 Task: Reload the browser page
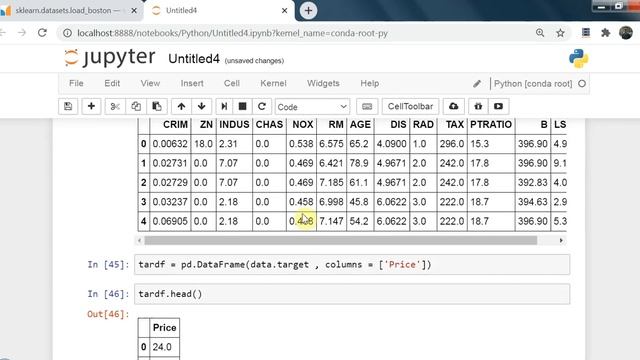(42, 33)
